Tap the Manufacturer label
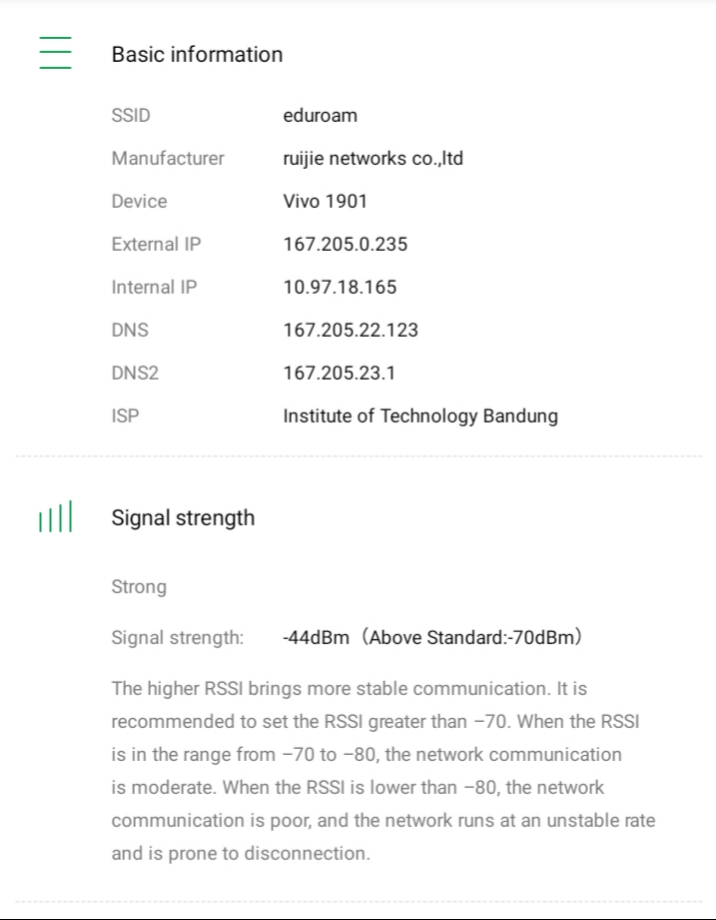The width and height of the screenshot is (716, 920). click(168, 158)
